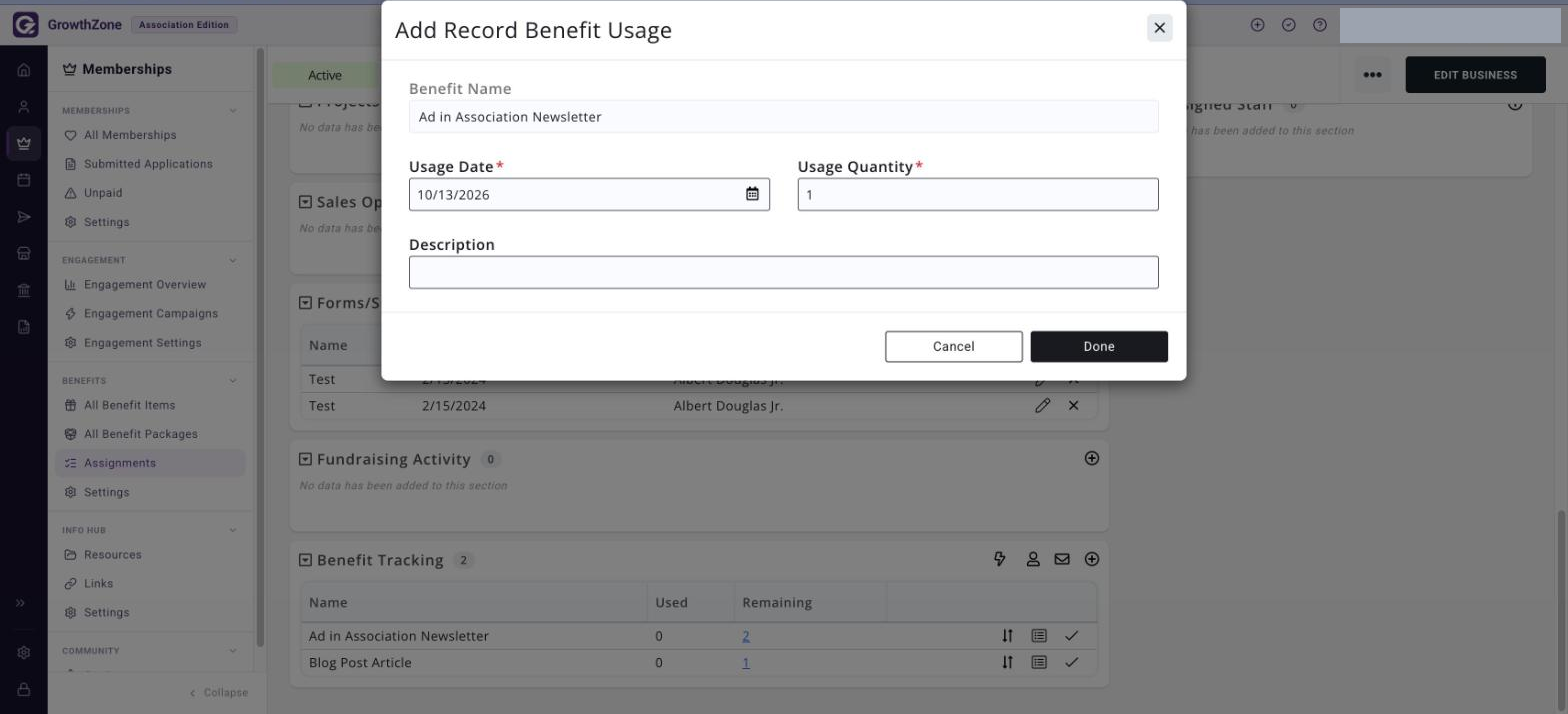Open the Contacts person icon in left rail
Screen dimensions: 1568x714
(x=24, y=107)
